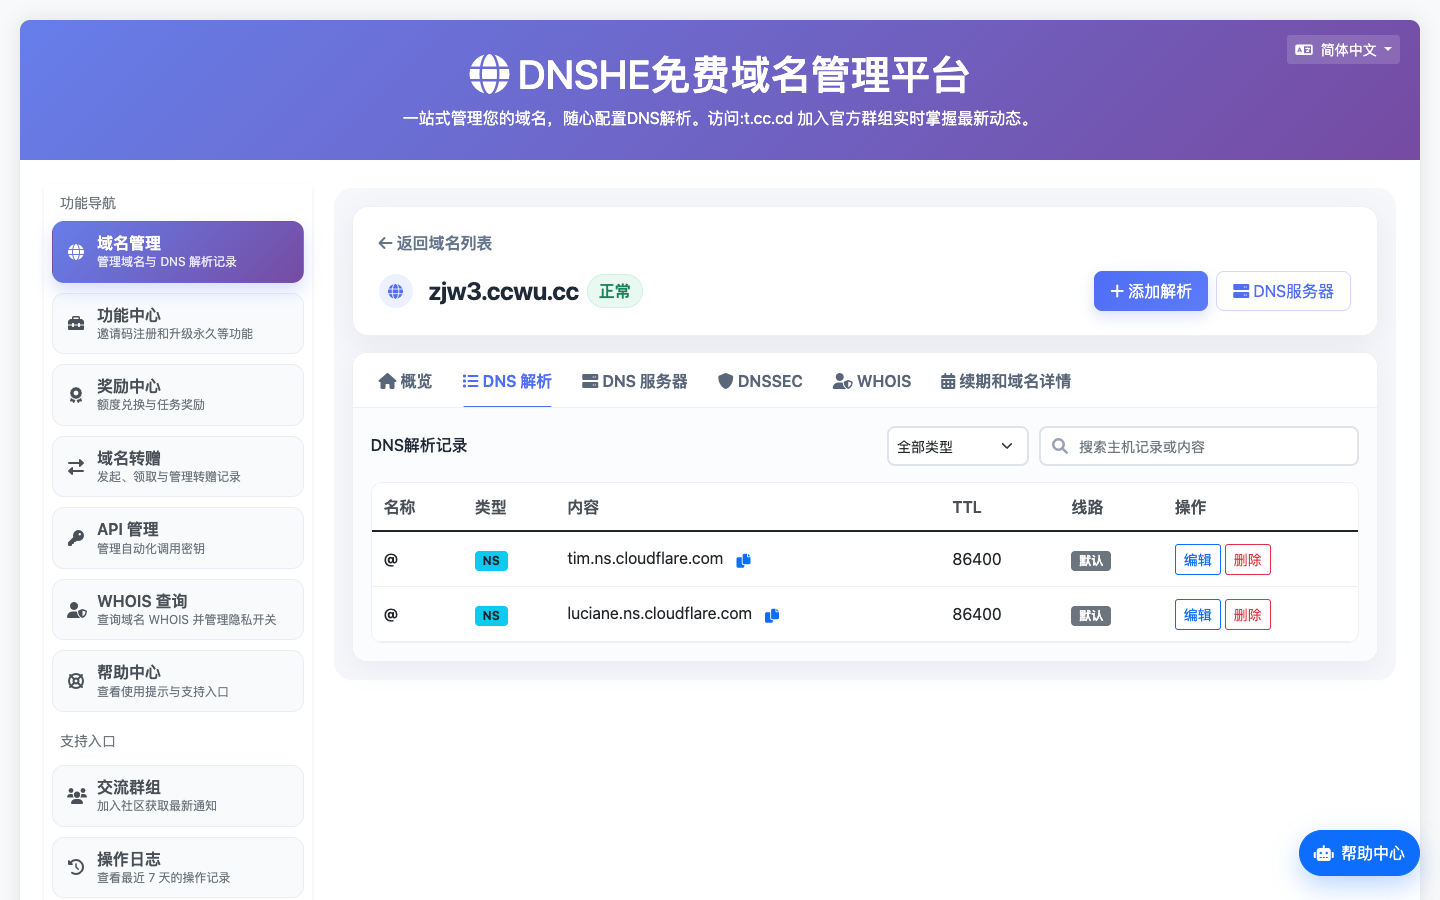Edit the tim.ns.cloudflare.com record

[x=1197, y=560]
